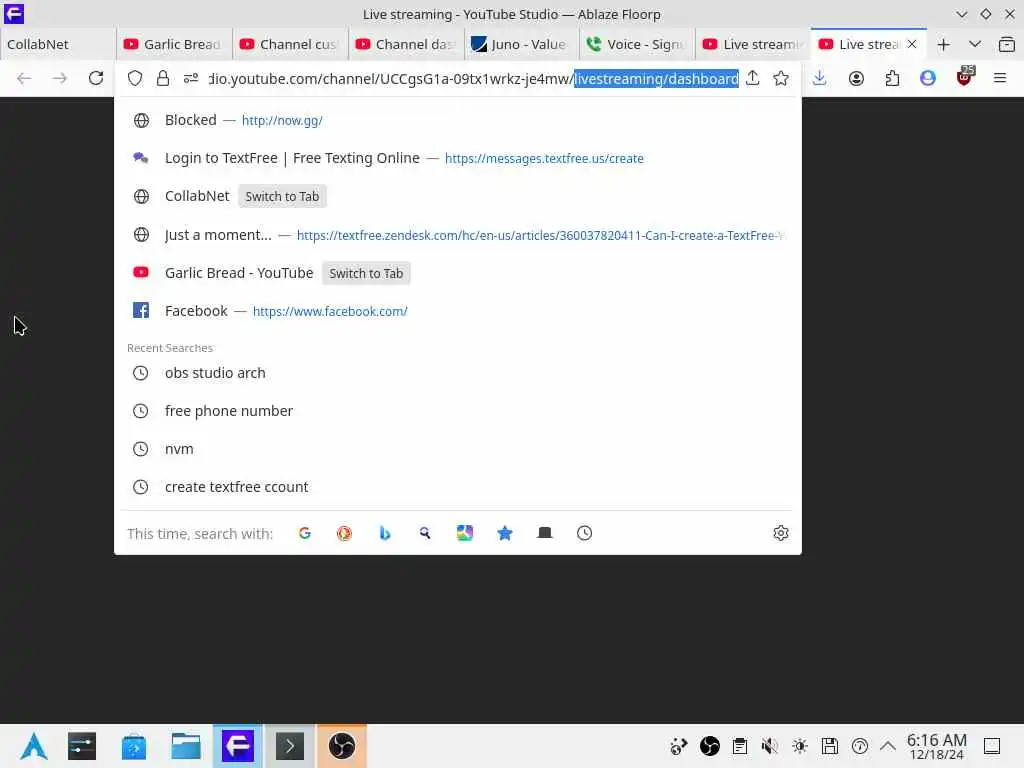Switch to the CollabNet tab

(57, 44)
